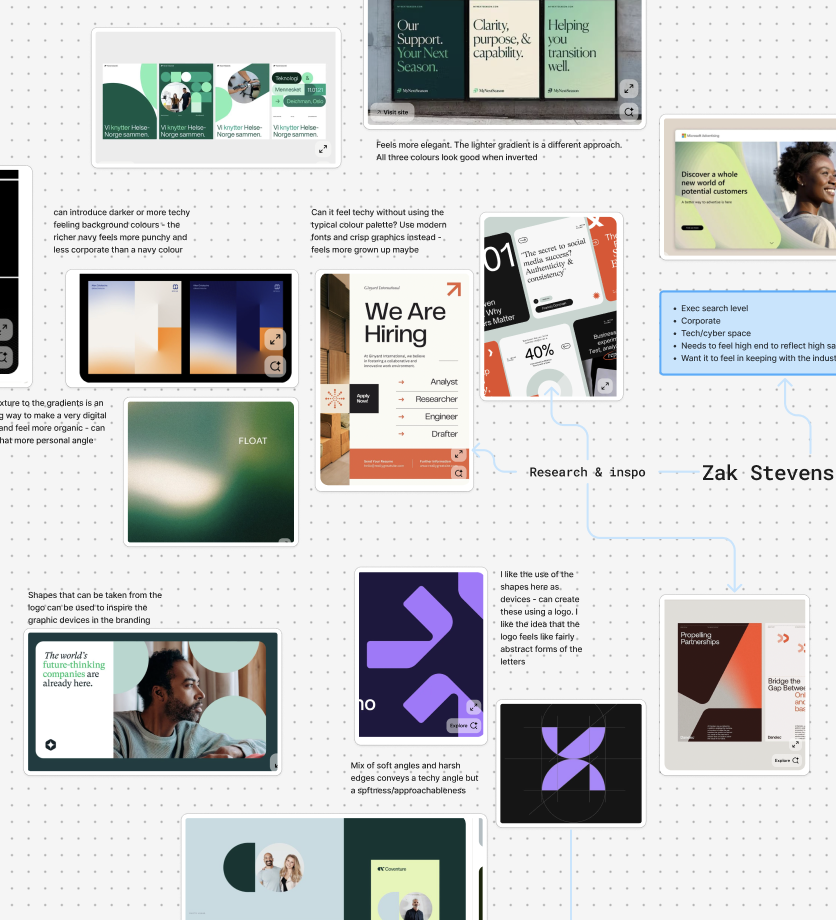Expand the billboard mockup card fullscreen
The width and height of the screenshot is (836, 920).
coord(629,89)
